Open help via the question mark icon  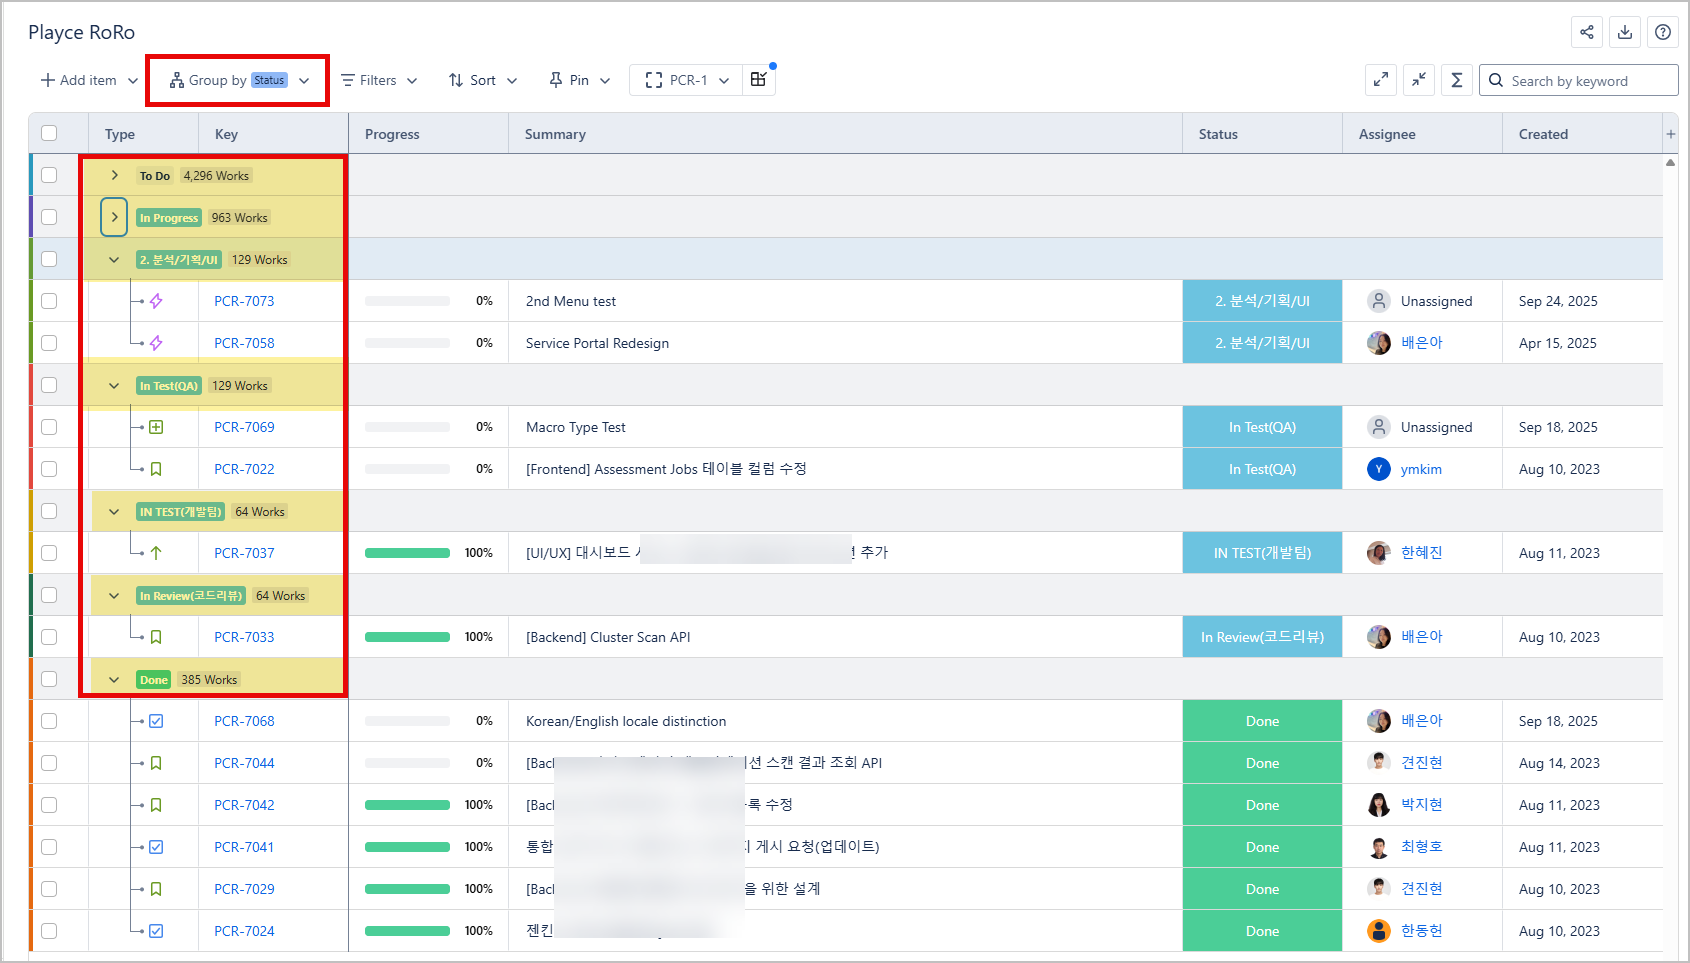1663,31
